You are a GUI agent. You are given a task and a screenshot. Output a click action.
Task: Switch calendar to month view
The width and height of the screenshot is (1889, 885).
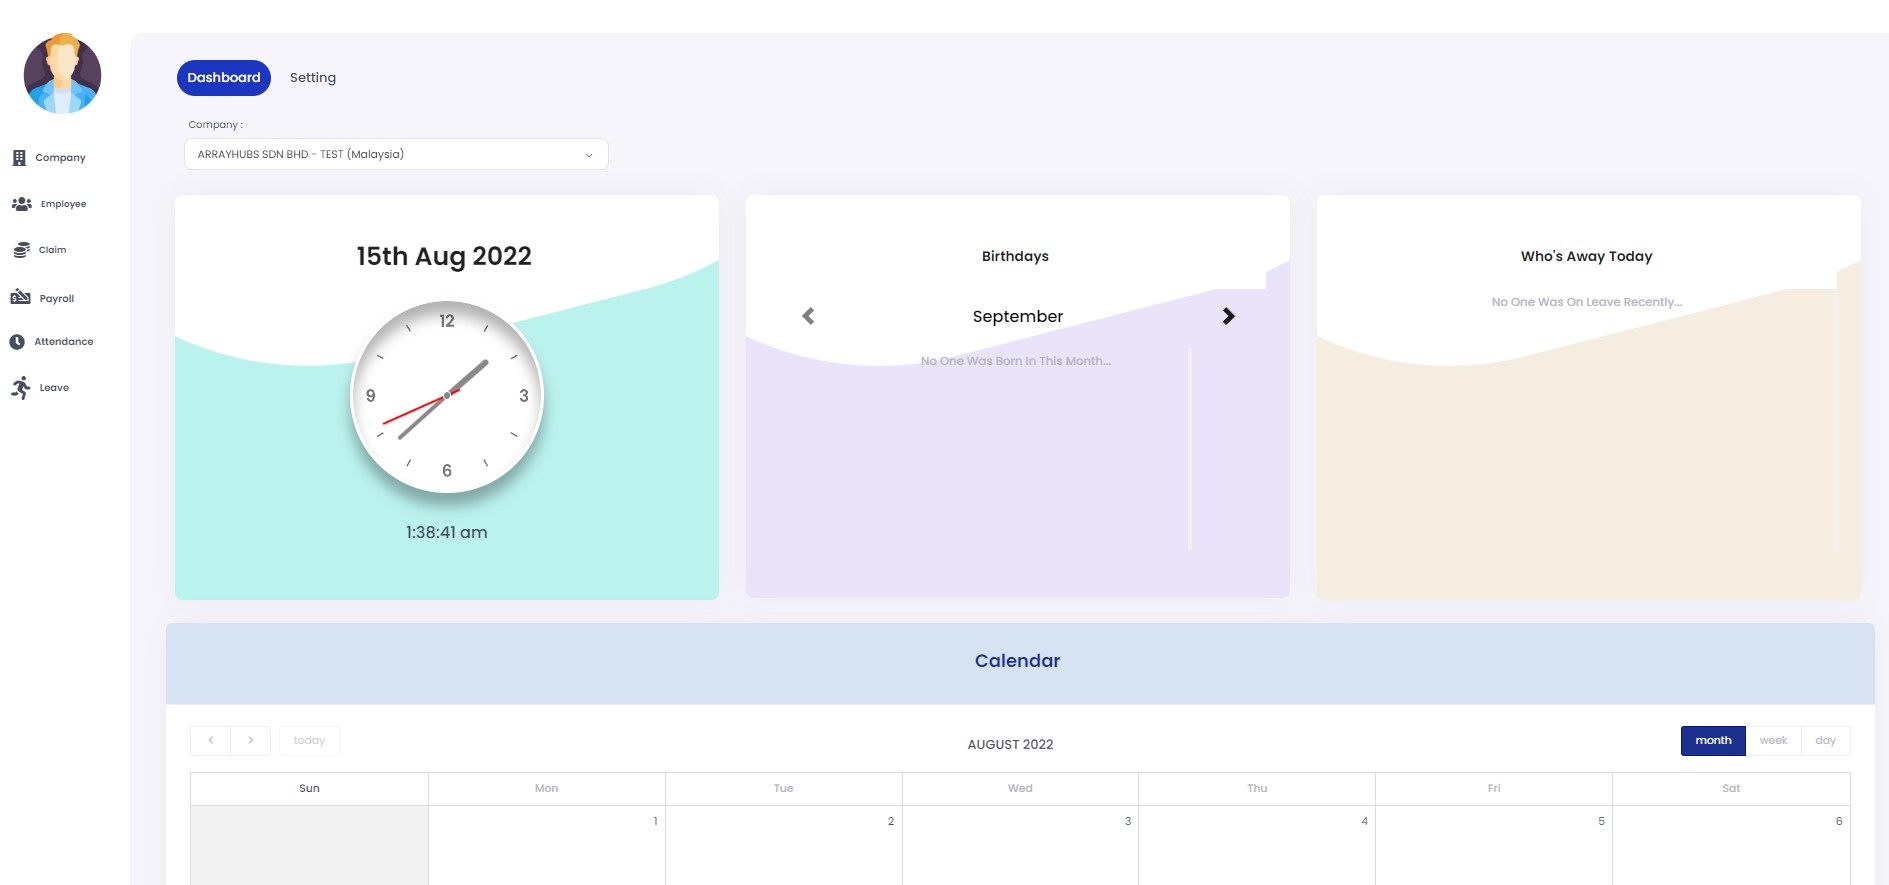pyautogui.click(x=1712, y=741)
